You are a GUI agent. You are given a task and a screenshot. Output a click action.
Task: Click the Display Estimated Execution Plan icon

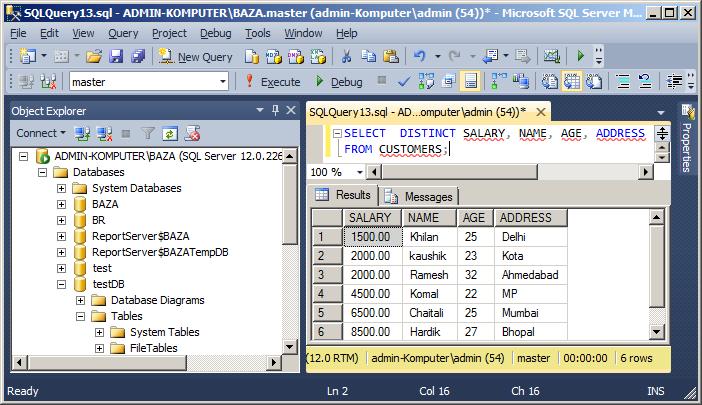tap(426, 82)
